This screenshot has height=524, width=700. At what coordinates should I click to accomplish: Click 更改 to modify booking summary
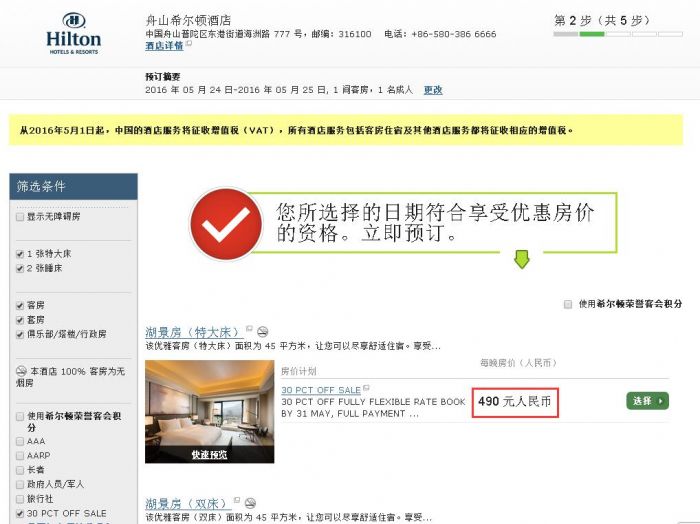click(433, 90)
